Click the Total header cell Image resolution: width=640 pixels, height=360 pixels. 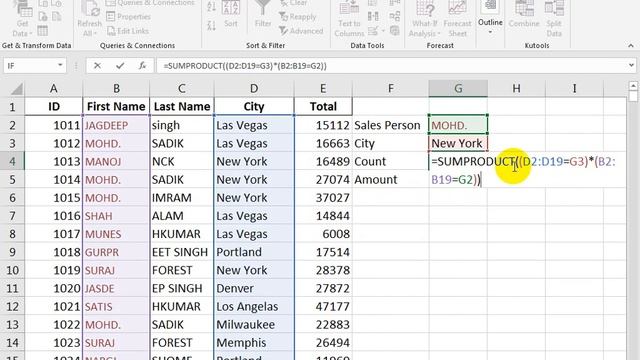(323, 107)
